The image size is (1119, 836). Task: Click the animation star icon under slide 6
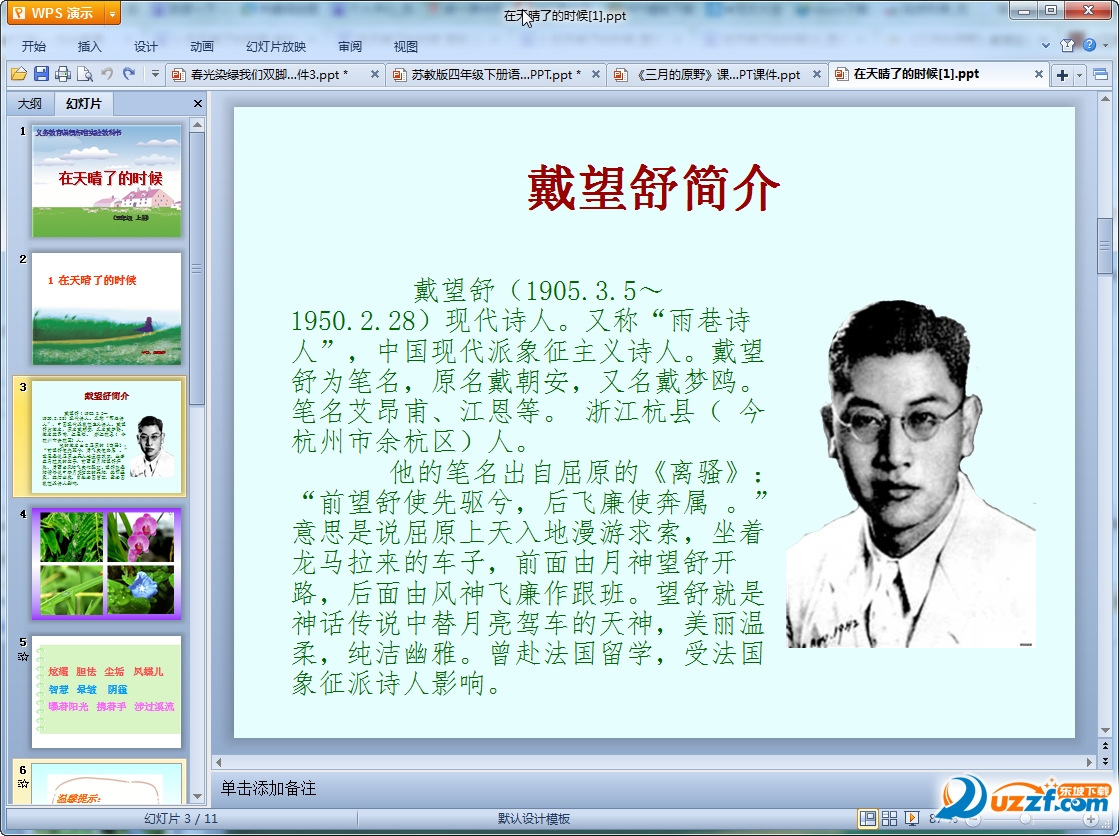(23, 783)
